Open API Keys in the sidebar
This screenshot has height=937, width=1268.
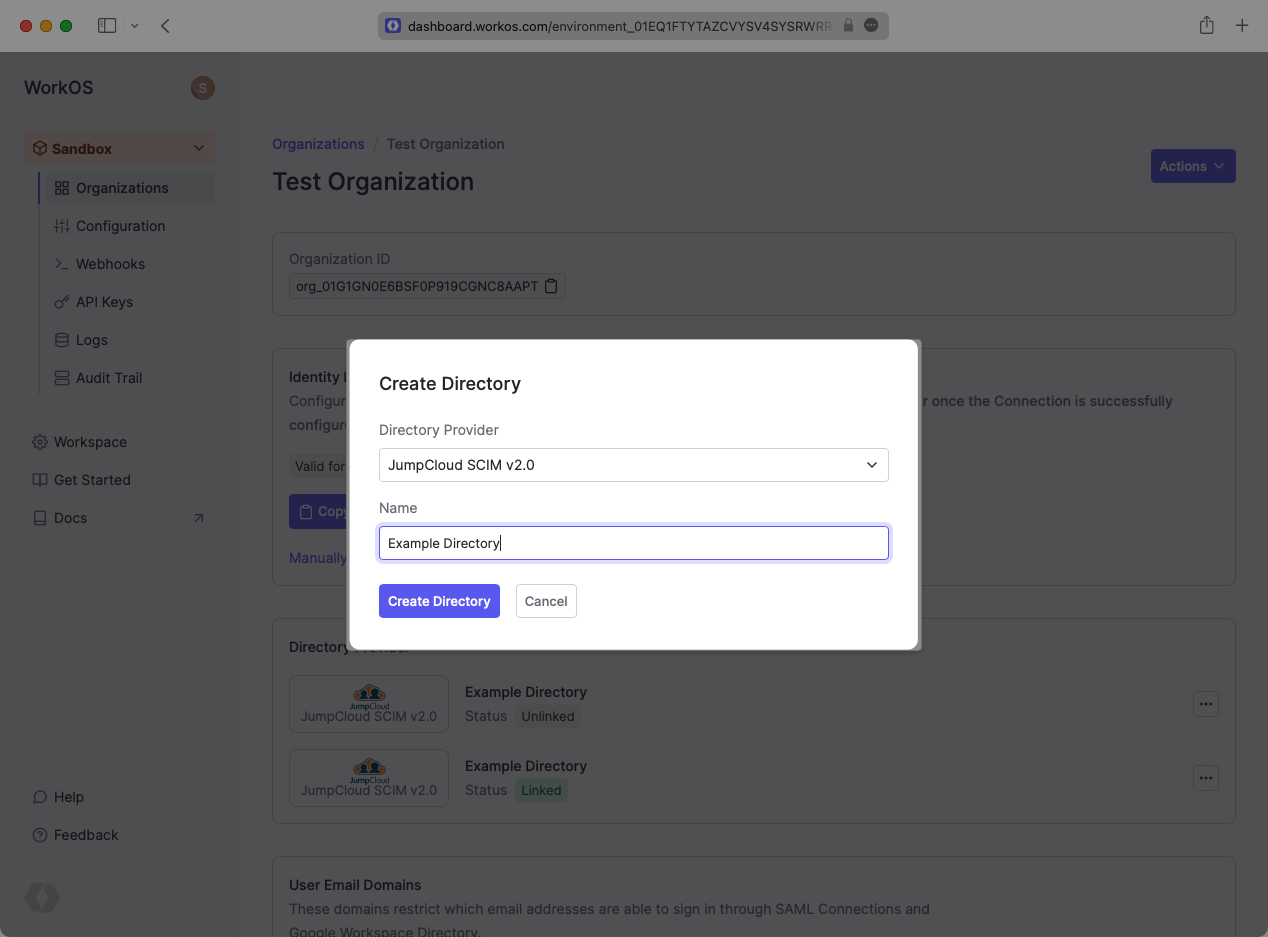104,302
